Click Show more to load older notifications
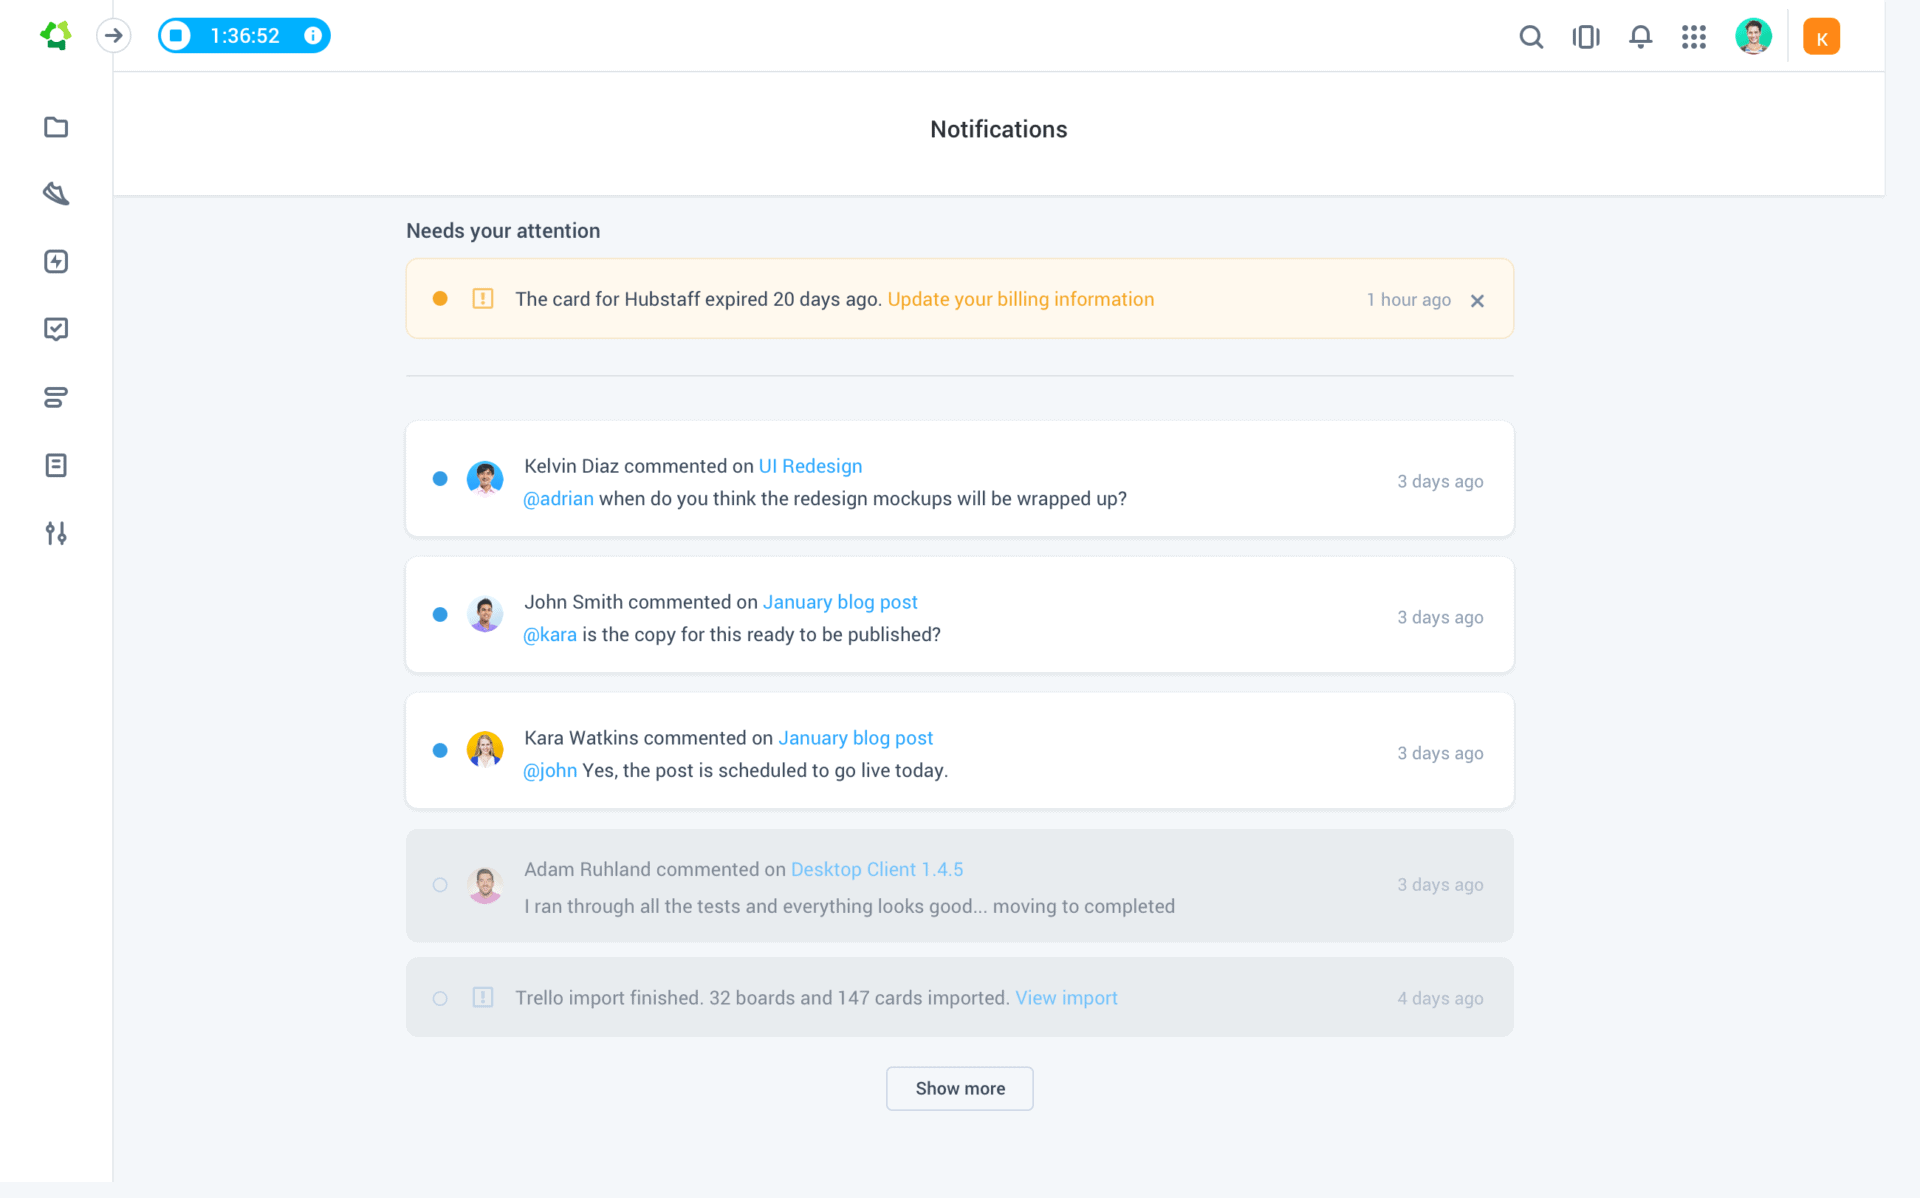 tap(959, 1088)
